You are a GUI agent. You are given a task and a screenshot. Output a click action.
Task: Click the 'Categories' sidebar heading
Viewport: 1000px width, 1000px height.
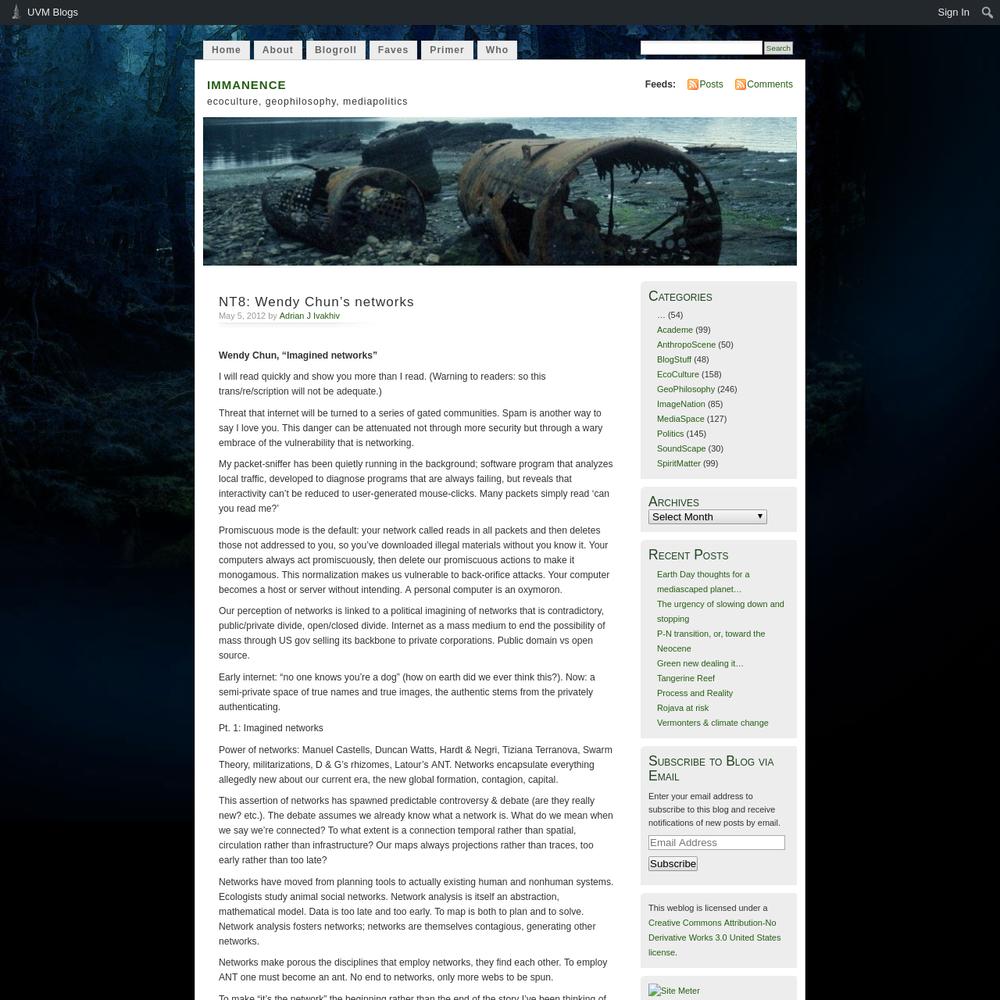[680, 297]
